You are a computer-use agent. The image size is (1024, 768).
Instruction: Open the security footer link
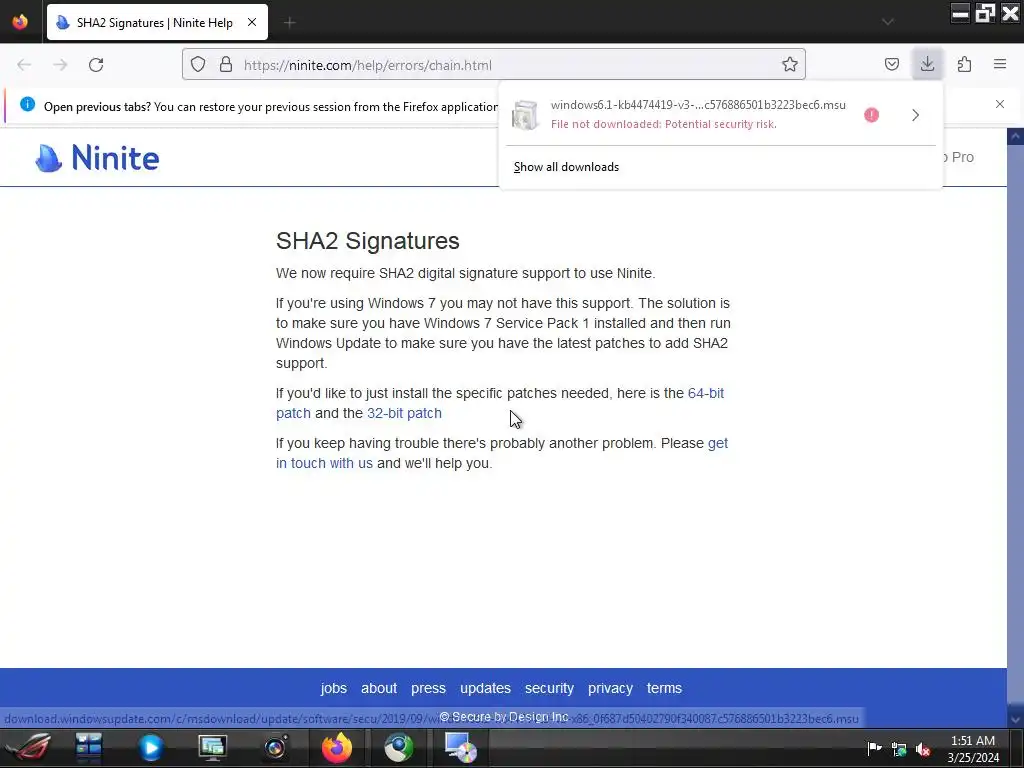[549, 688]
